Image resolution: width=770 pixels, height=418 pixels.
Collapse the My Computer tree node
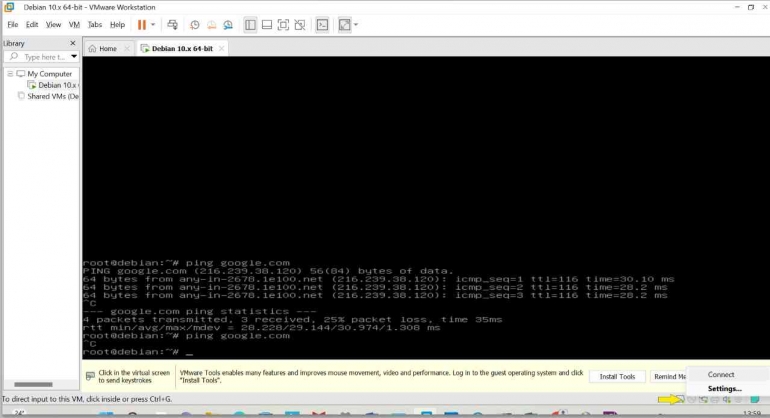coord(10,74)
